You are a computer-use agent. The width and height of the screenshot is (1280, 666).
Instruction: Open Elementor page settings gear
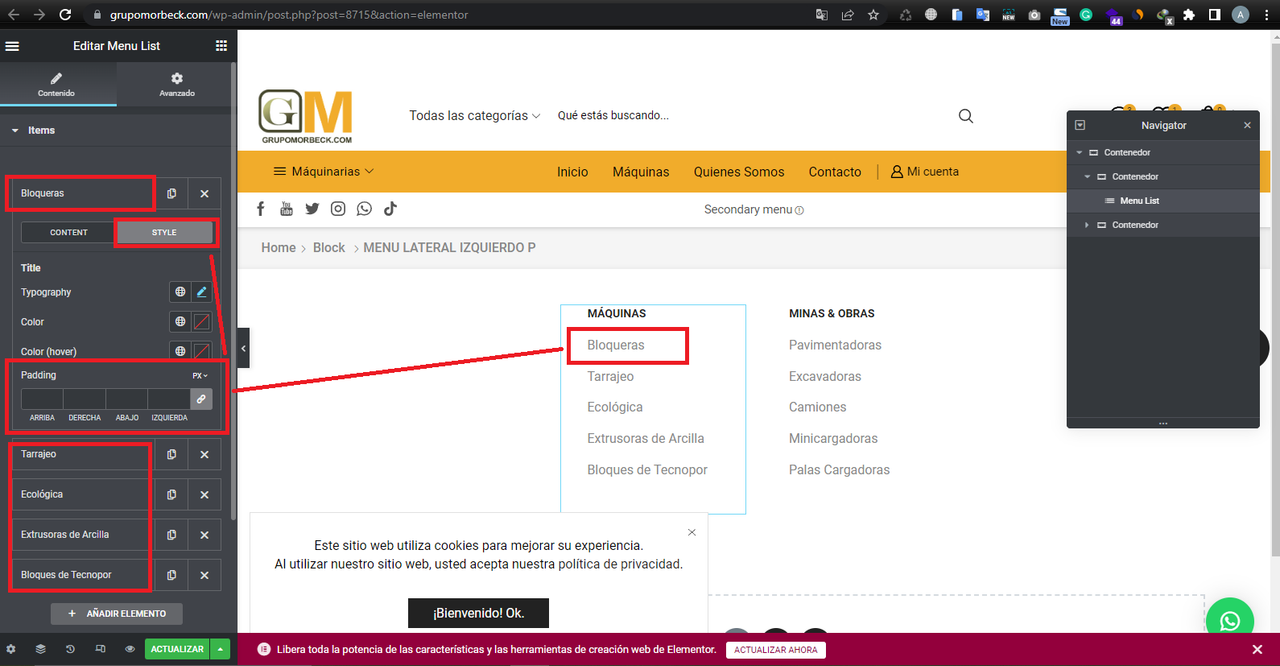12,649
